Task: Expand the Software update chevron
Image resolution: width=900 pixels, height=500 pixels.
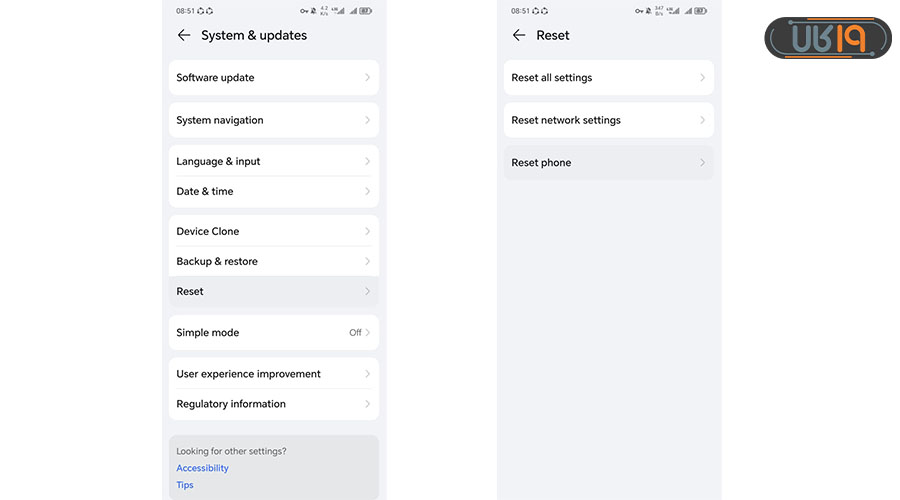Action: [x=367, y=78]
